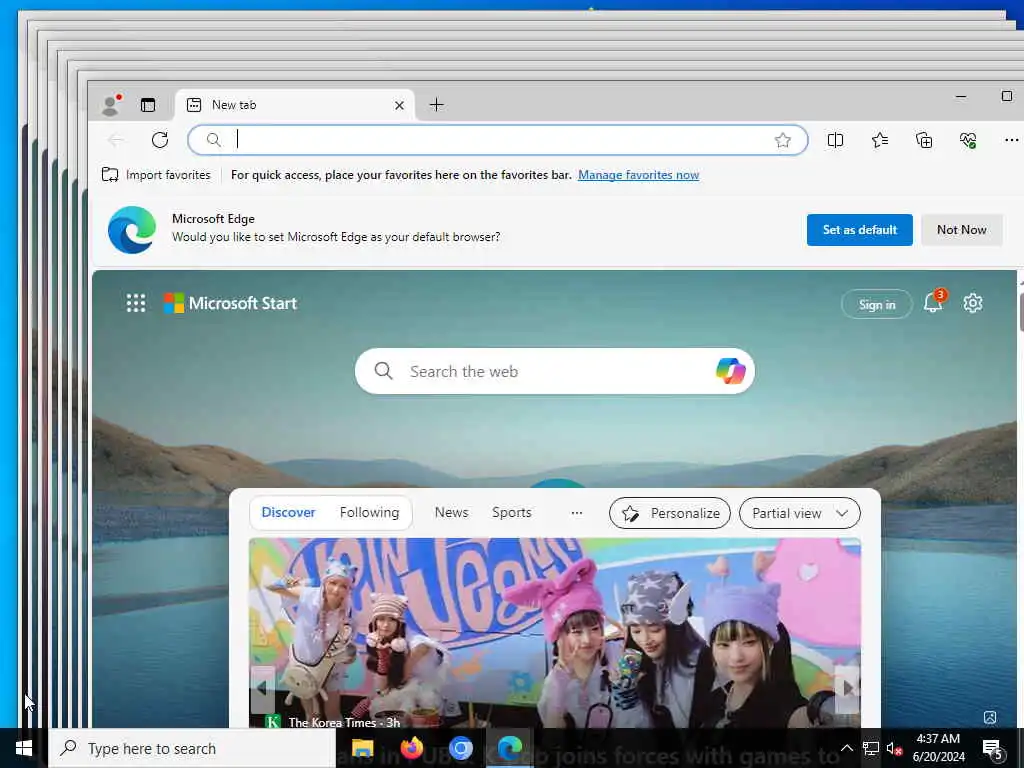Image resolution: width=1024 pixels, height=768 pixels.
Task: Open the taskbar clock and date
Action: click(x=938, y=748)
